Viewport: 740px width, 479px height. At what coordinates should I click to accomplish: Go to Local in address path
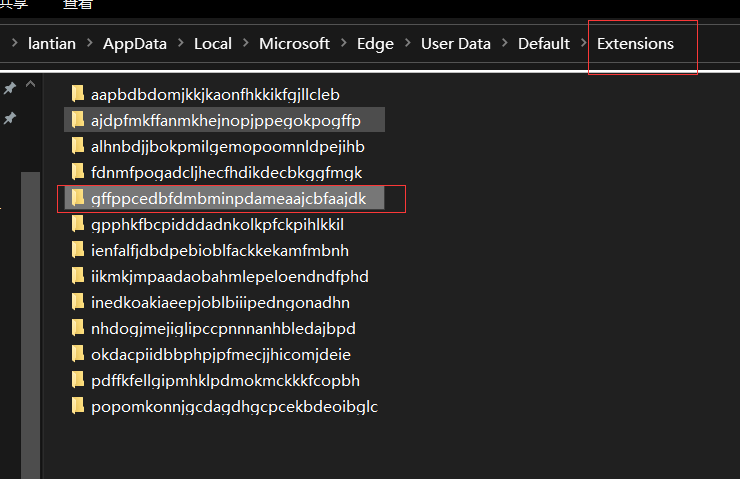tap(213, 43)
